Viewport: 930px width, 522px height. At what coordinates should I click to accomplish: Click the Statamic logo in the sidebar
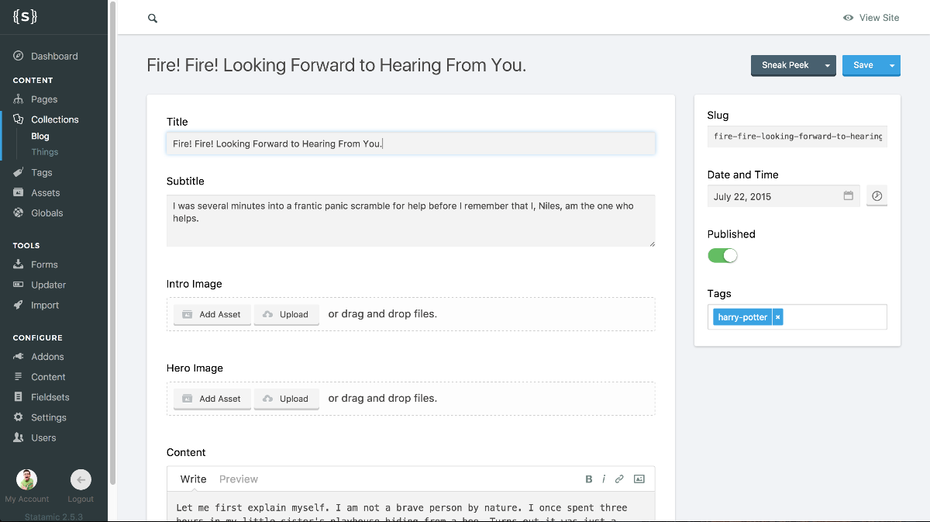(25, 16)
